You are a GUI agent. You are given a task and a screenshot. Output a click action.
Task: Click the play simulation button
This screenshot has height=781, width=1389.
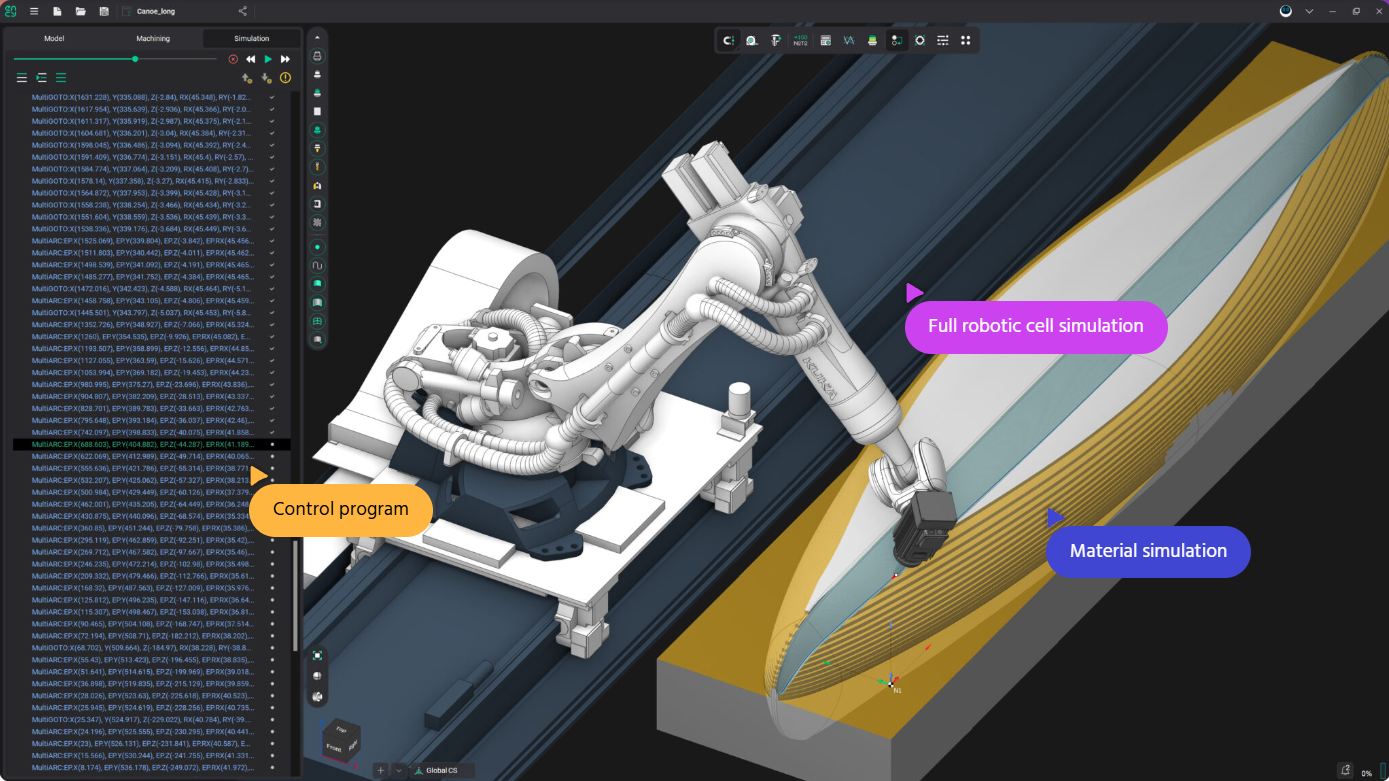pos(268,59)
